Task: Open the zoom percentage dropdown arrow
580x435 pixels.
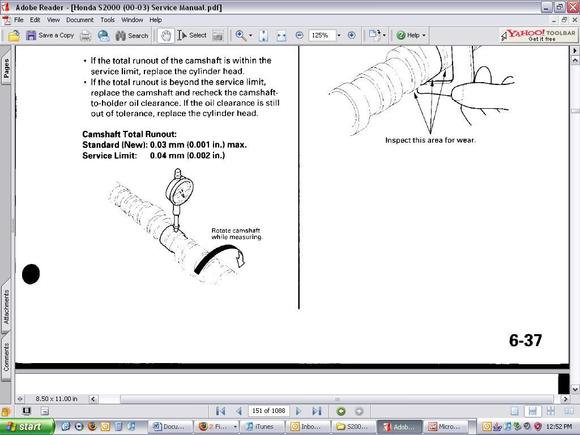Action: click(x=339, y=36)
